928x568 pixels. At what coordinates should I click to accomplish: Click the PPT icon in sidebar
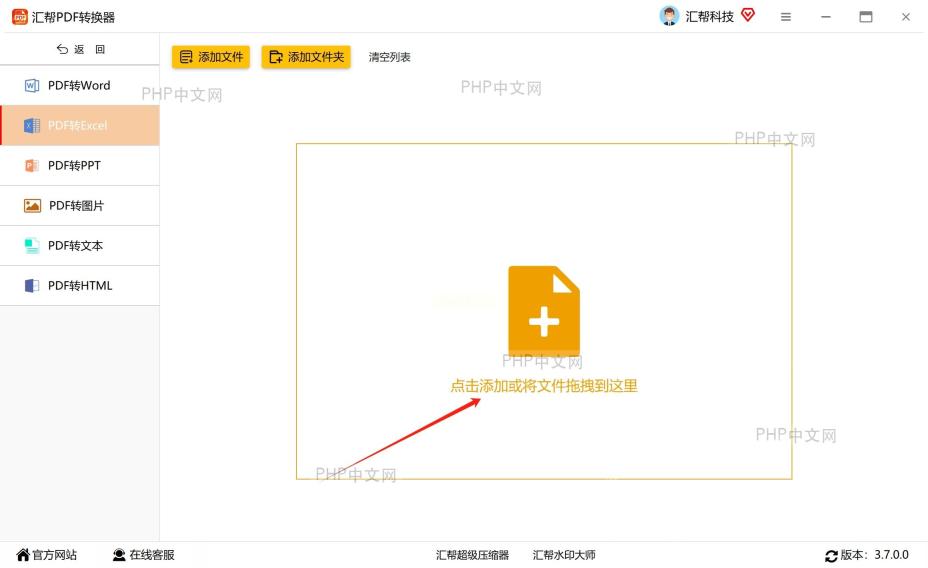point(31,166)
